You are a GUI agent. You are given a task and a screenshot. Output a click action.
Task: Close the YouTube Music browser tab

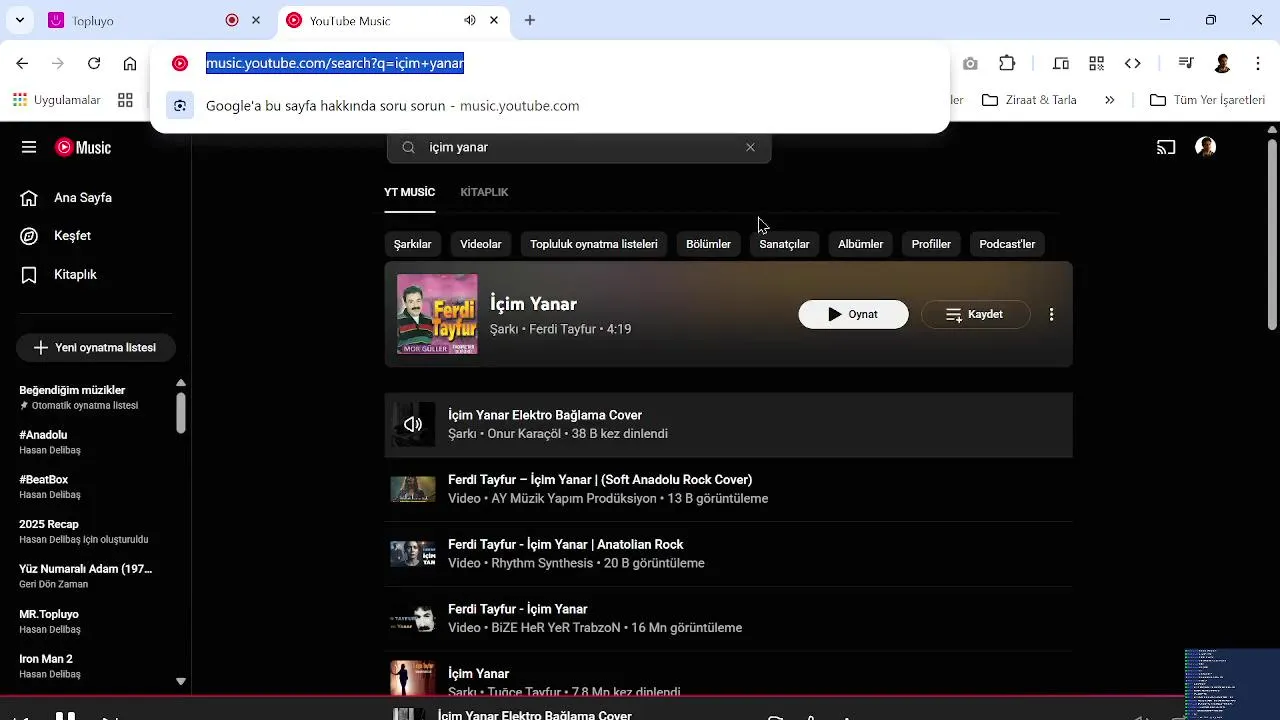(x=494, y=20)
